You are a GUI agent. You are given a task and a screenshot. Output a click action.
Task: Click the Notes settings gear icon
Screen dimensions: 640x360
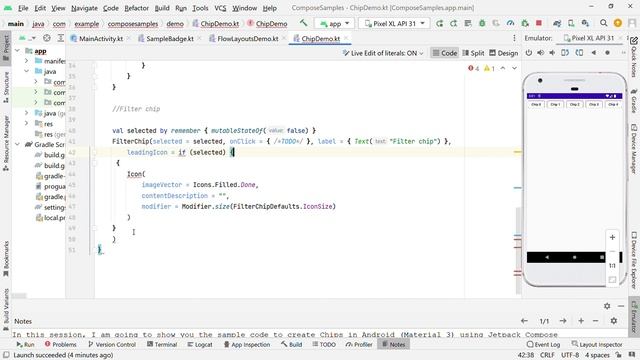[x=613, y=321]
